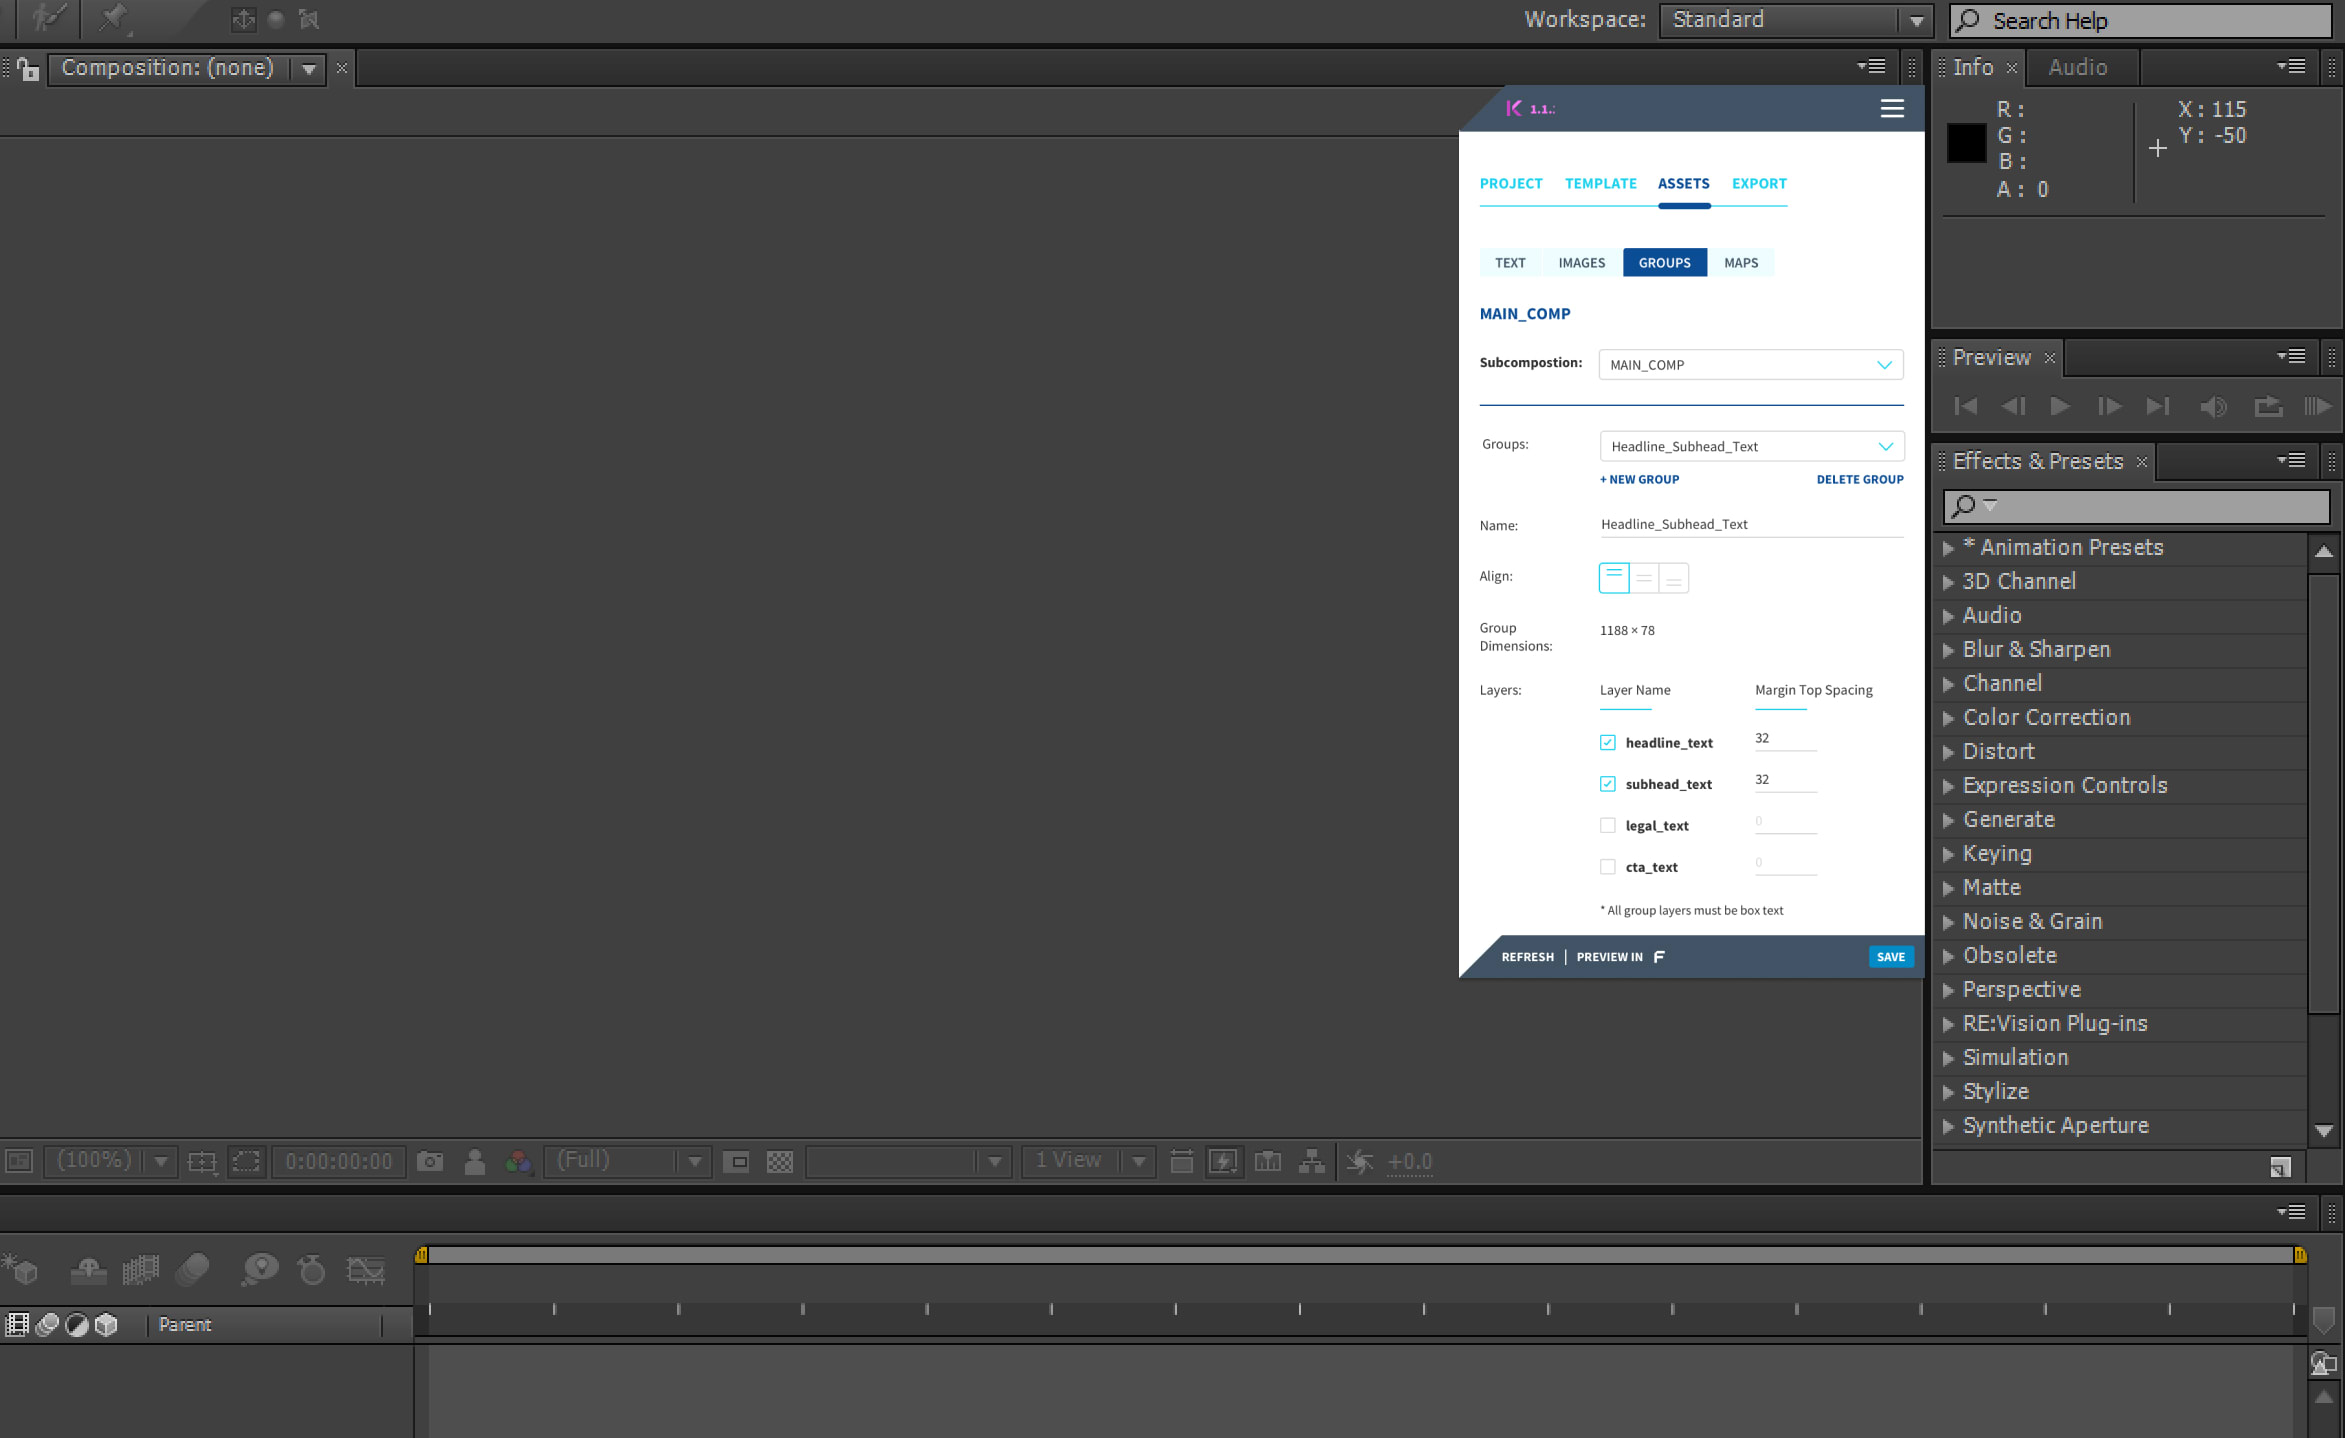The width and height of the screenshot is (2345, 1438).
Task: Check the cta_text layer checkbox
Action: [1607, 867]
